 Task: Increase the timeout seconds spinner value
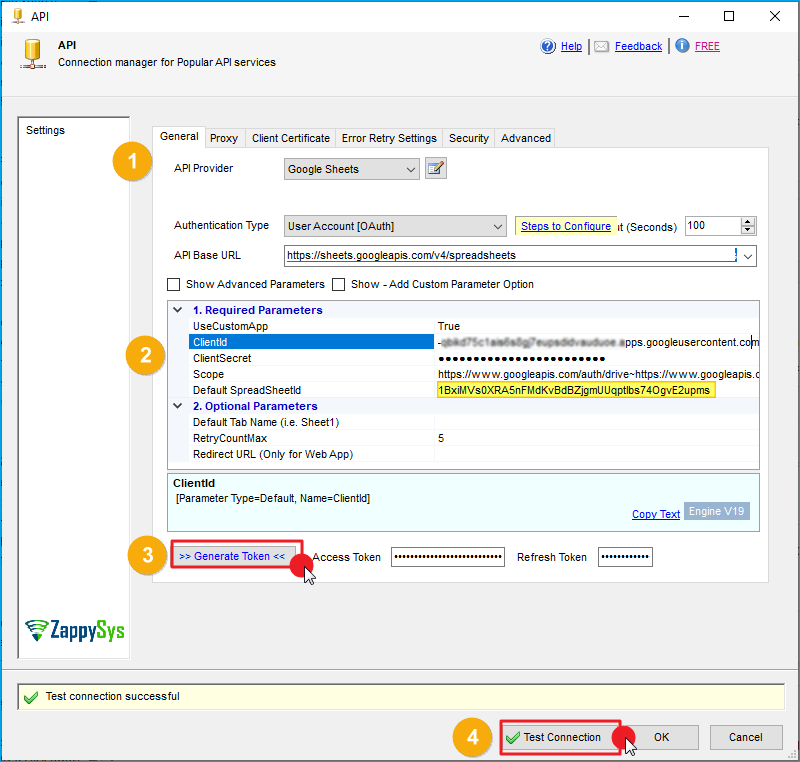tap(748, 221)
